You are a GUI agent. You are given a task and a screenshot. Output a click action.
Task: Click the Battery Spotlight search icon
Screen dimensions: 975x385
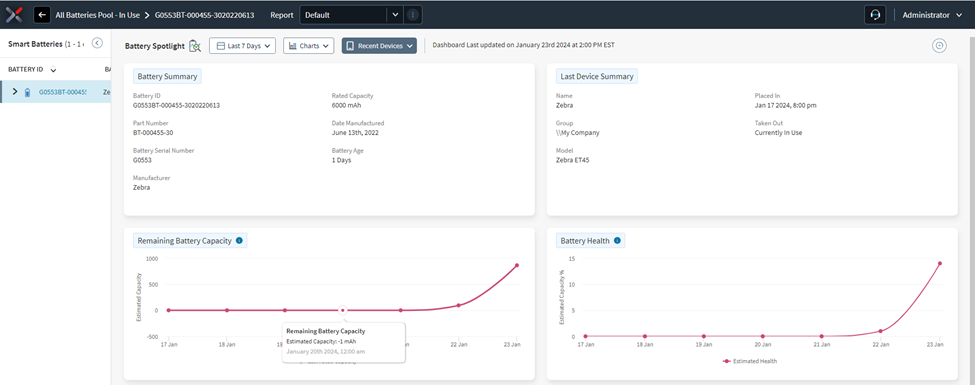point(195,46)
